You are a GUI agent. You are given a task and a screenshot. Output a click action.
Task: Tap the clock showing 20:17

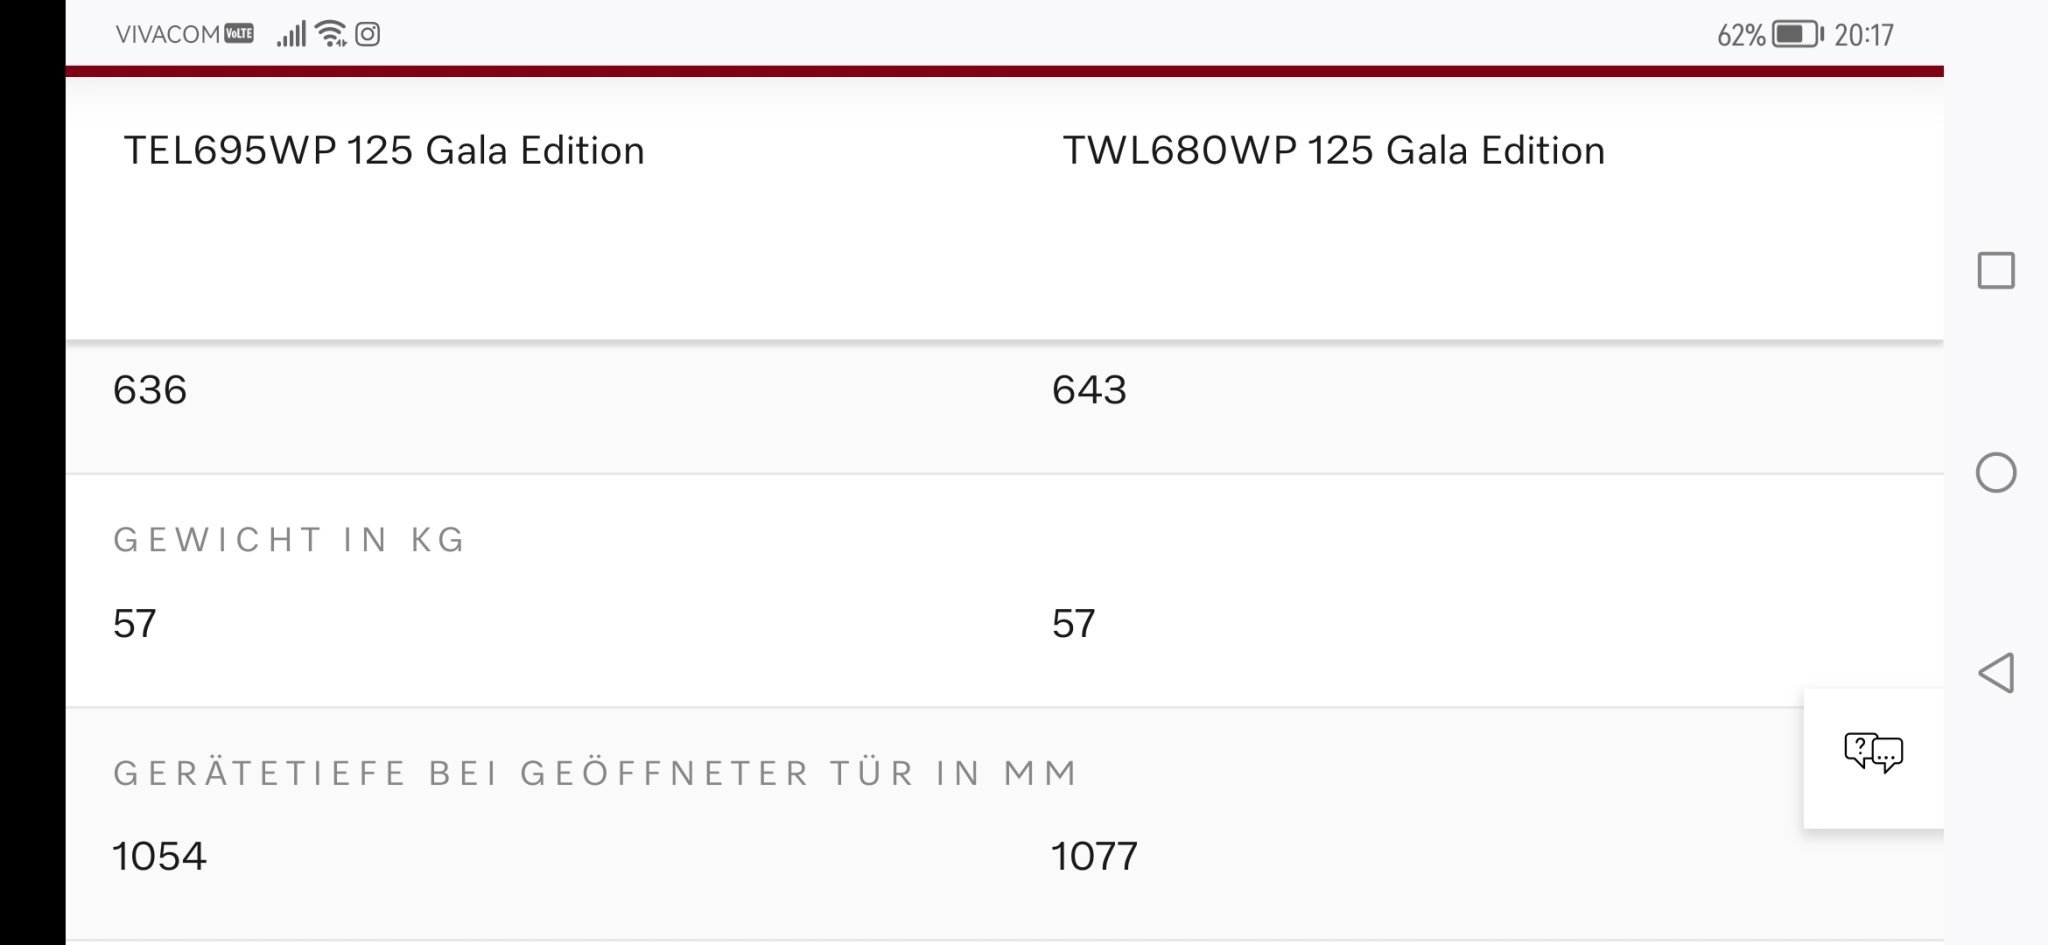(x=1864, y=36)
